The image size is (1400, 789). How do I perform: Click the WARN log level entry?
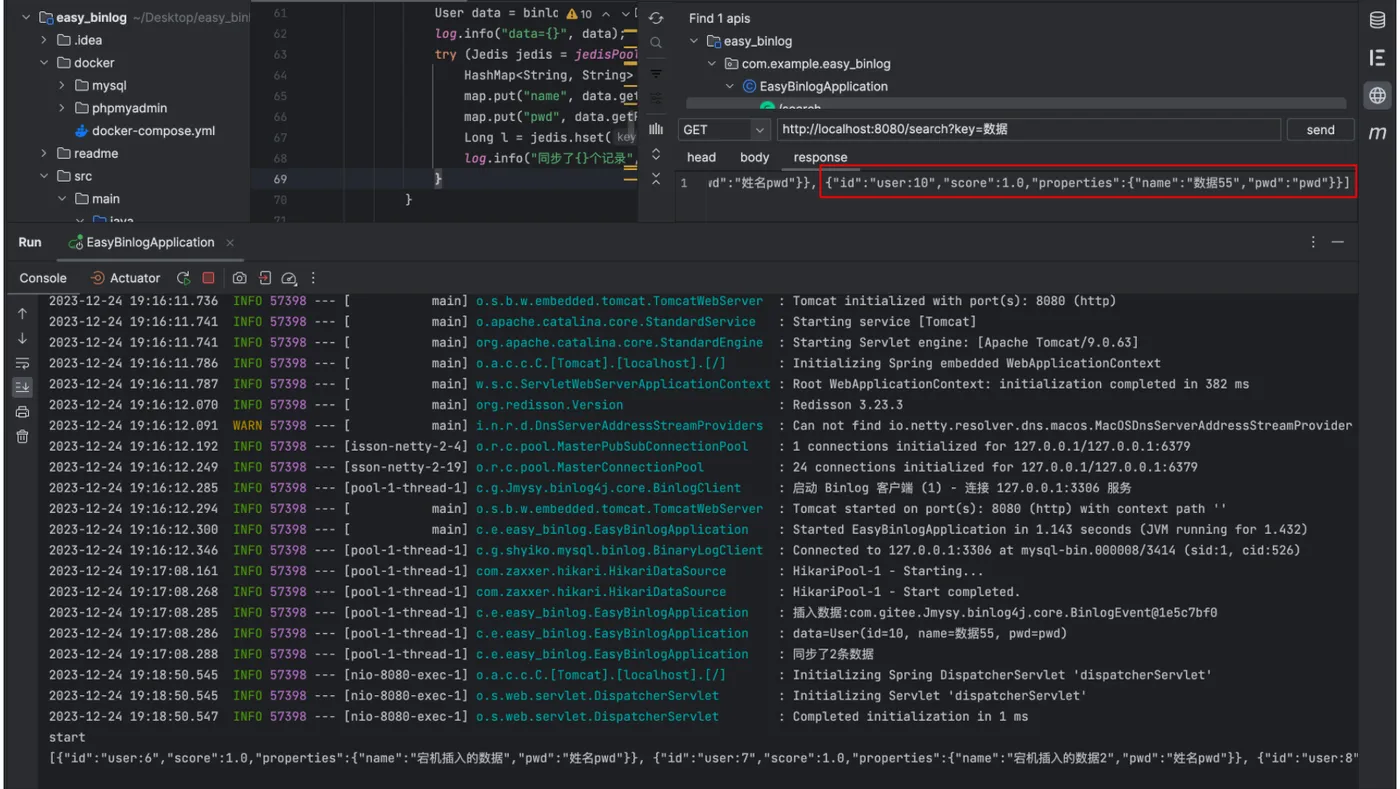coord(247,426)
